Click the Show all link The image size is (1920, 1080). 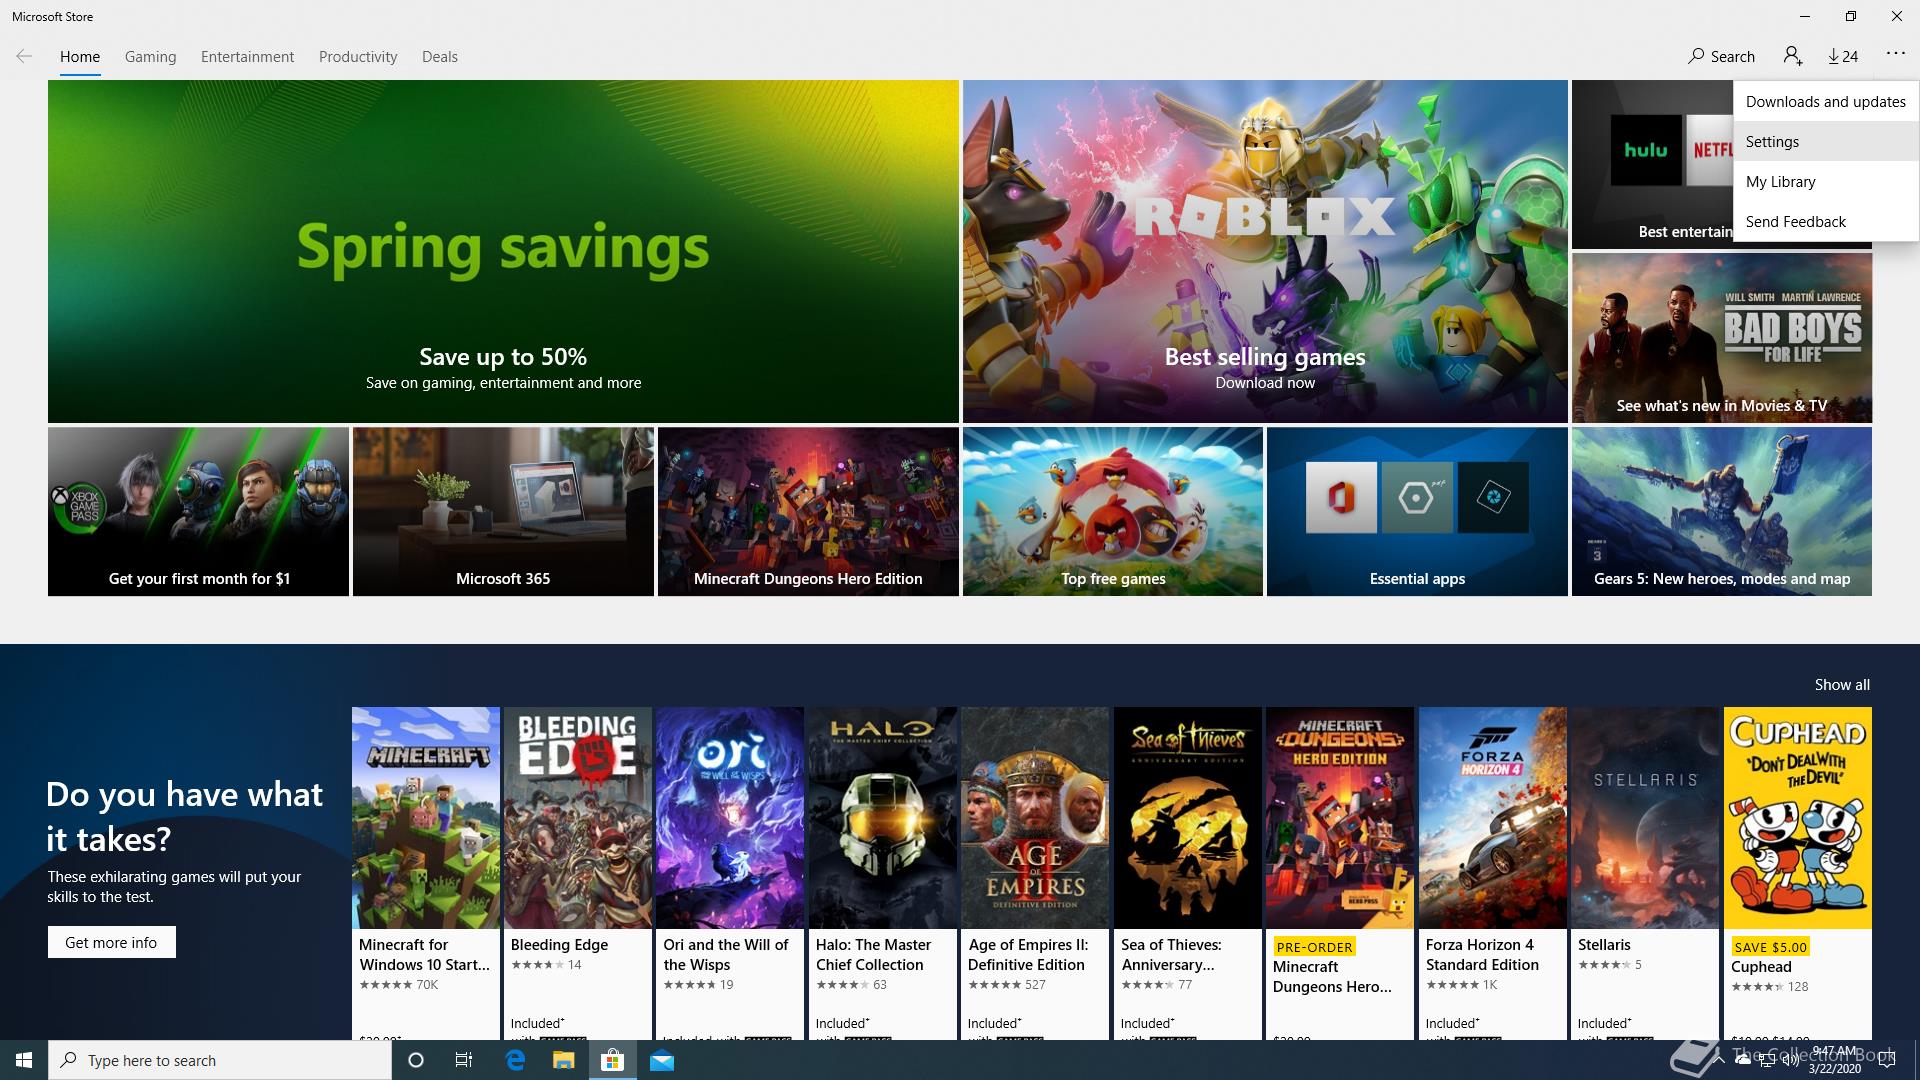(1842, 685)
